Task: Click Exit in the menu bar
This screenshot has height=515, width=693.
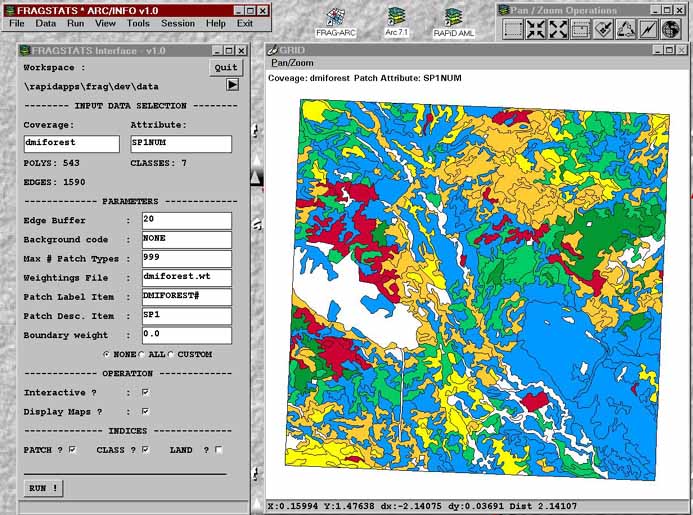Action: [244, 23]
